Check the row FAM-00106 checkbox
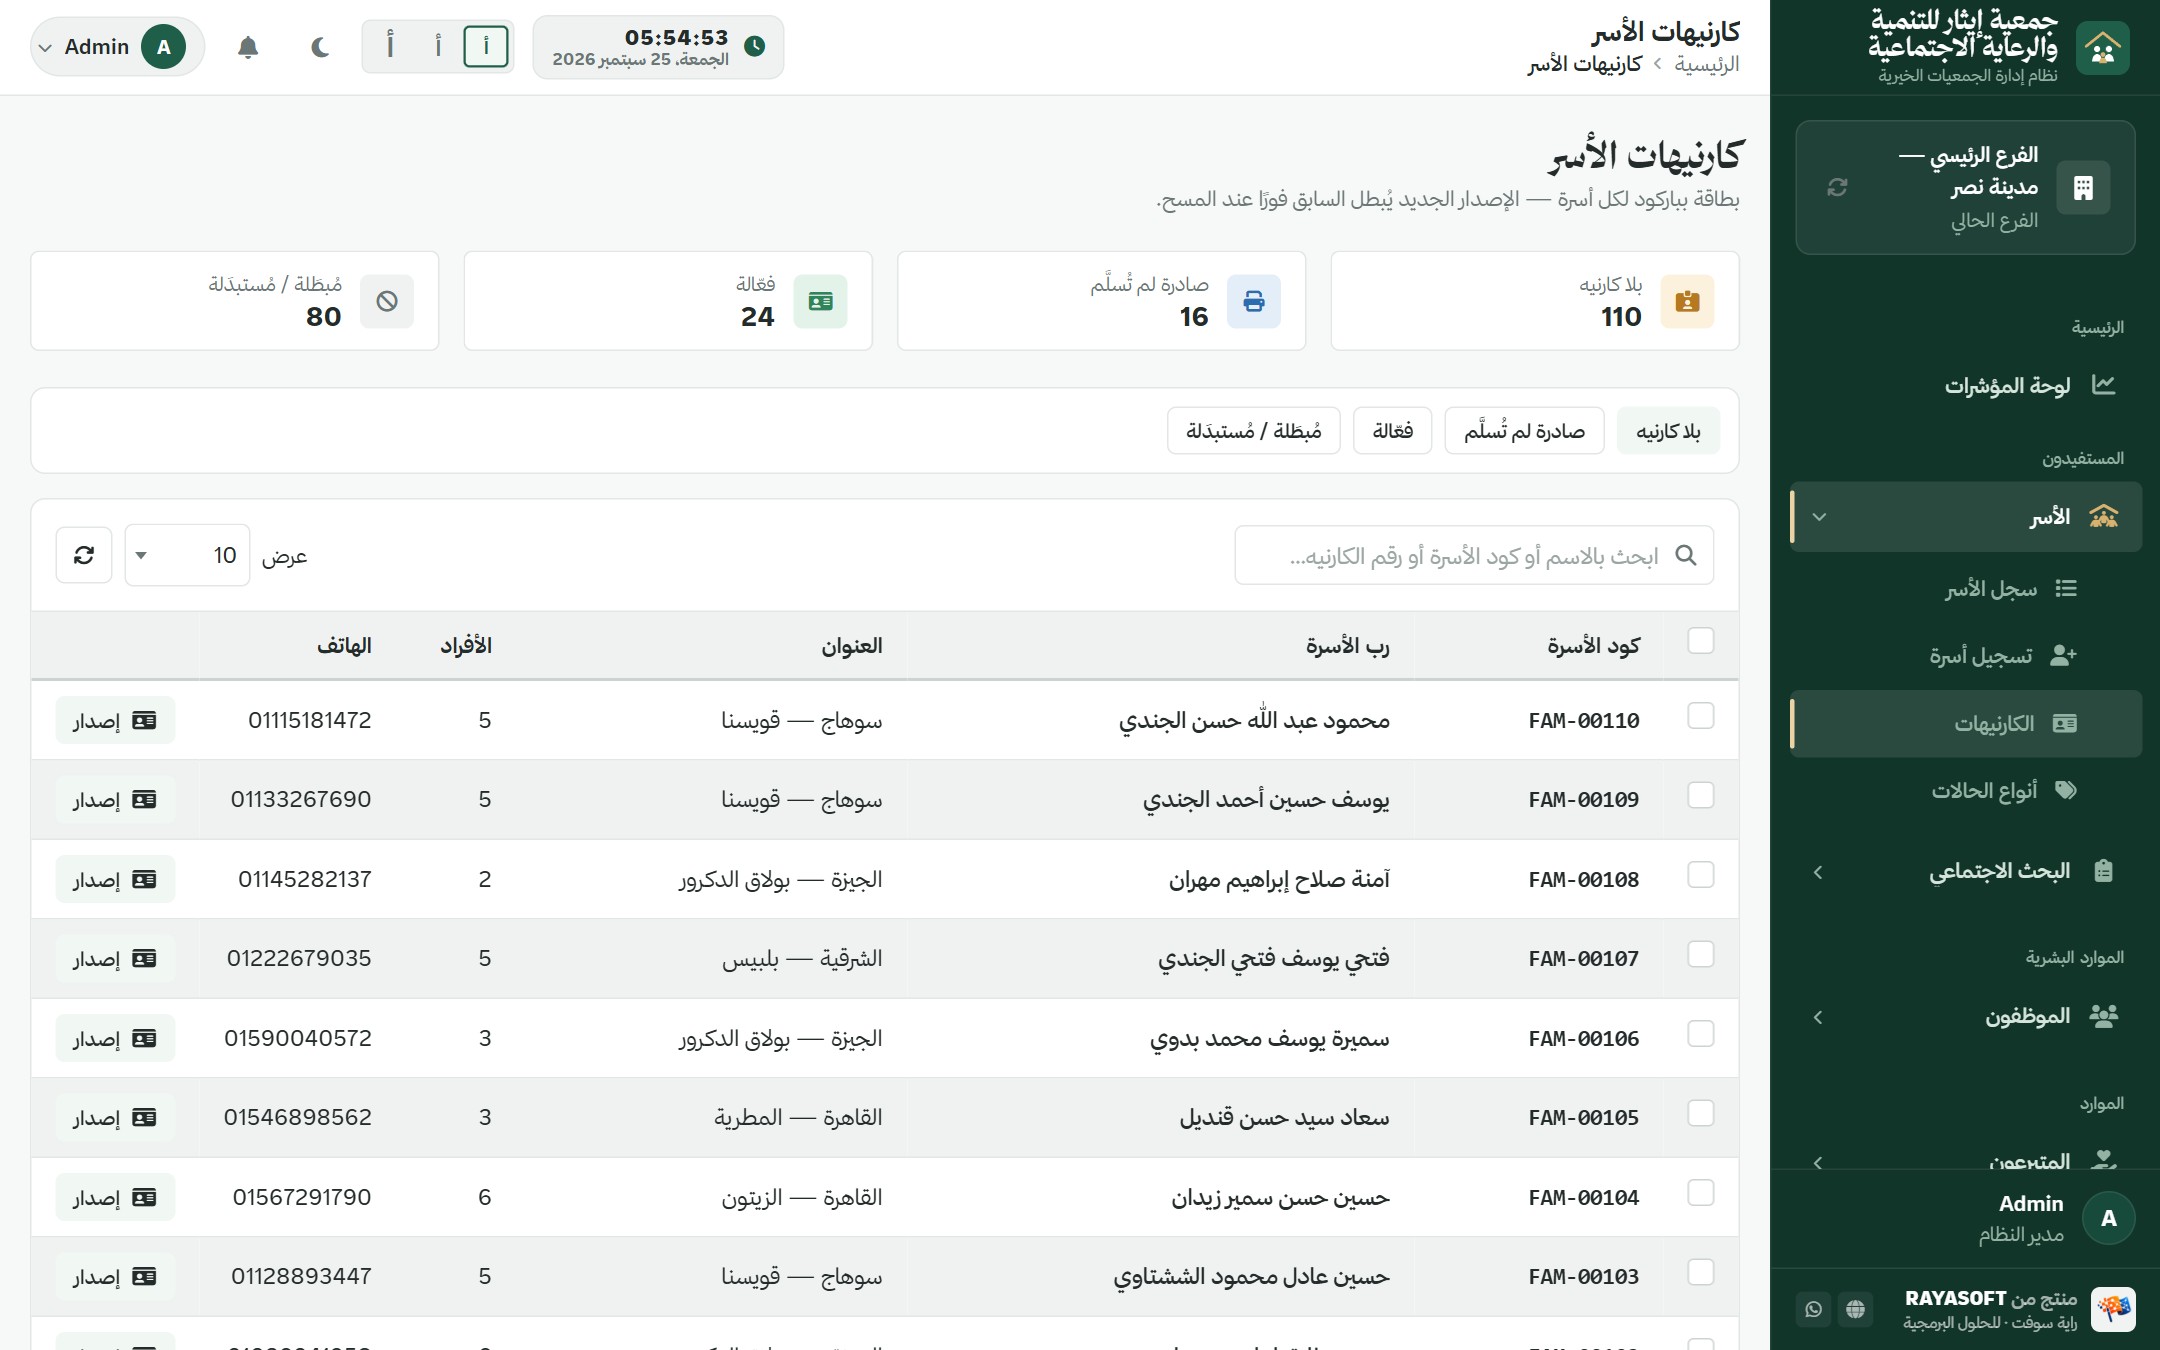The height and width of the screenshot is (1350, 2160). tap(1701, 1034)
